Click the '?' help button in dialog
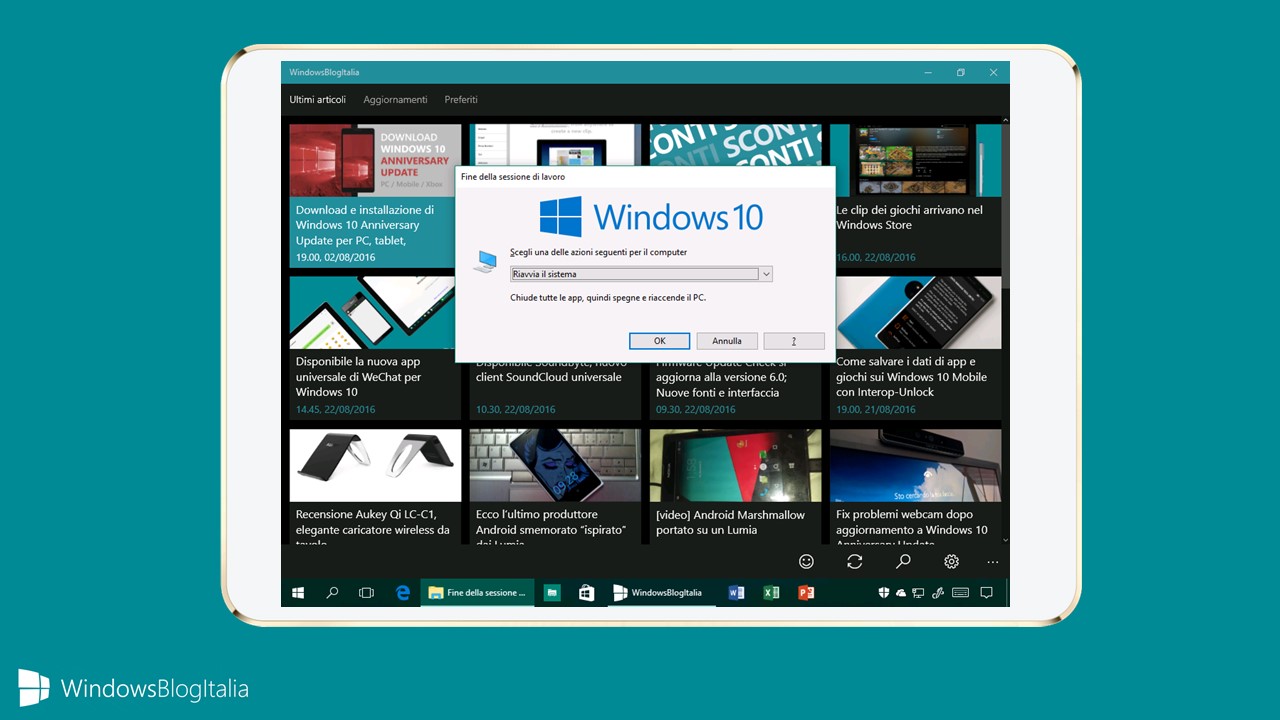This screenshot has height=720, width=1280. click(x=794, y=341)
